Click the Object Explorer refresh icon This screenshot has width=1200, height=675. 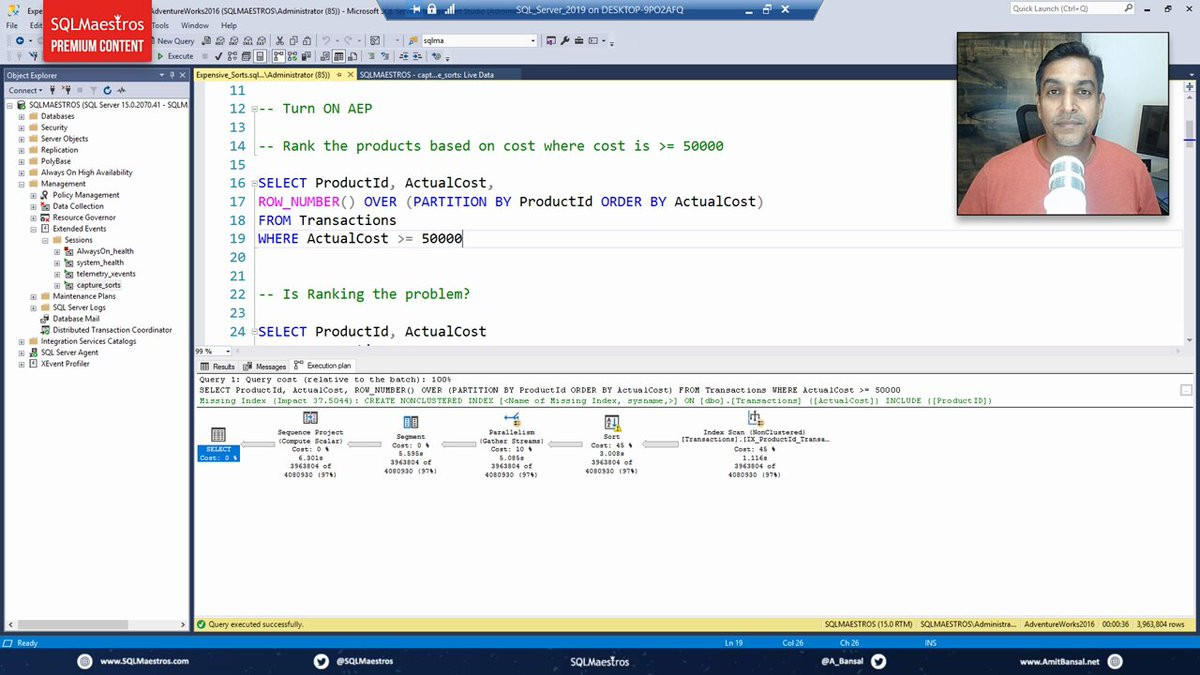pos(107,90)
